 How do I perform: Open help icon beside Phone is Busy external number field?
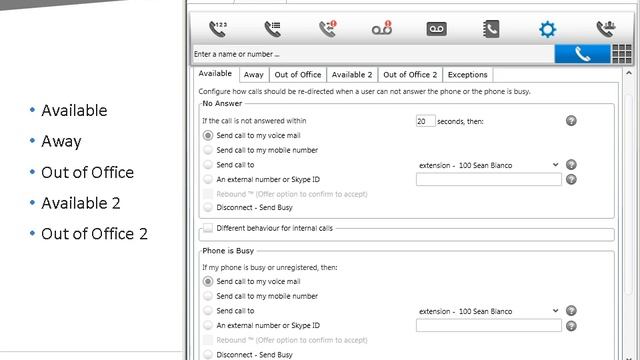click(571, 326)
